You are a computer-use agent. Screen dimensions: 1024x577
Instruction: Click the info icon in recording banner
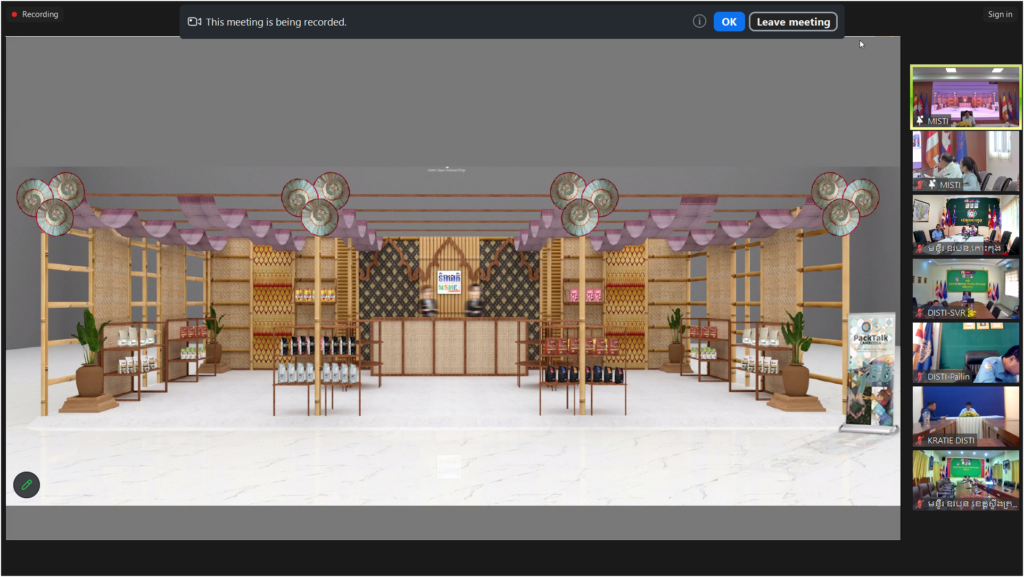pyautogui.click(x=699, y=21)
